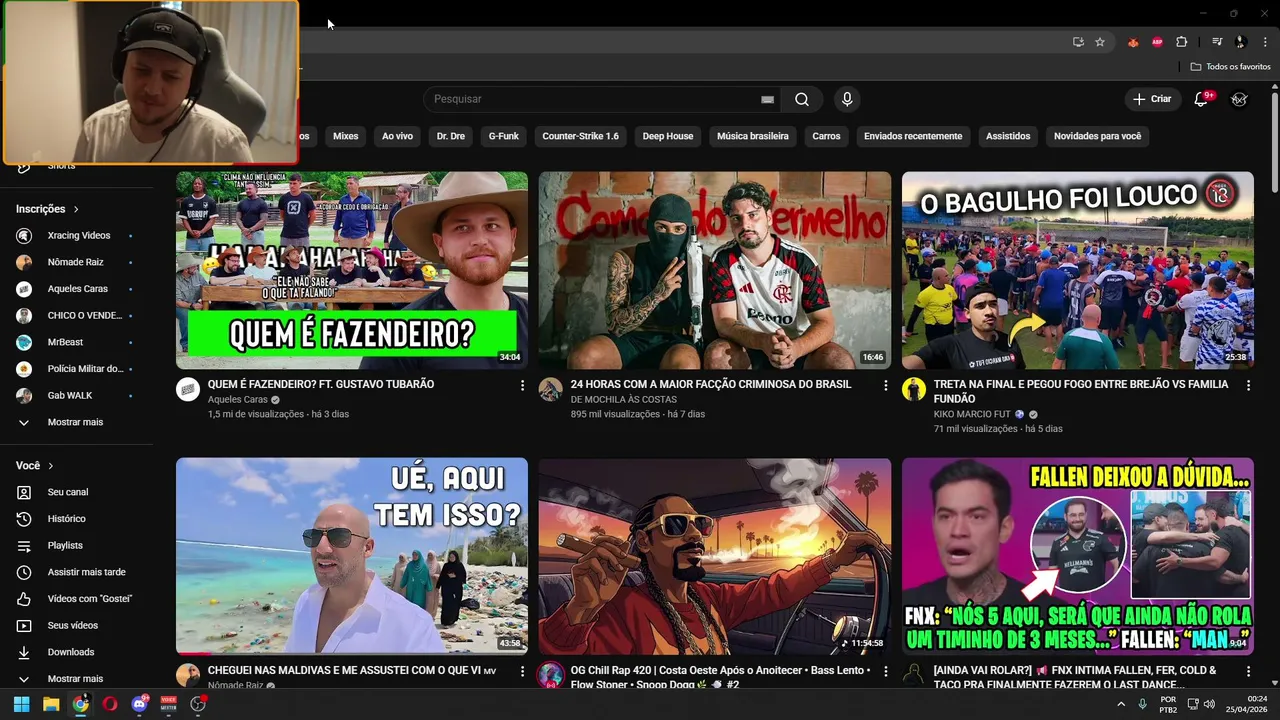1280x720 pixels.
Task: Play QUEM É FAZENDEIRO thumbnail
Action: pyautogui.click(x=352, y=270)
